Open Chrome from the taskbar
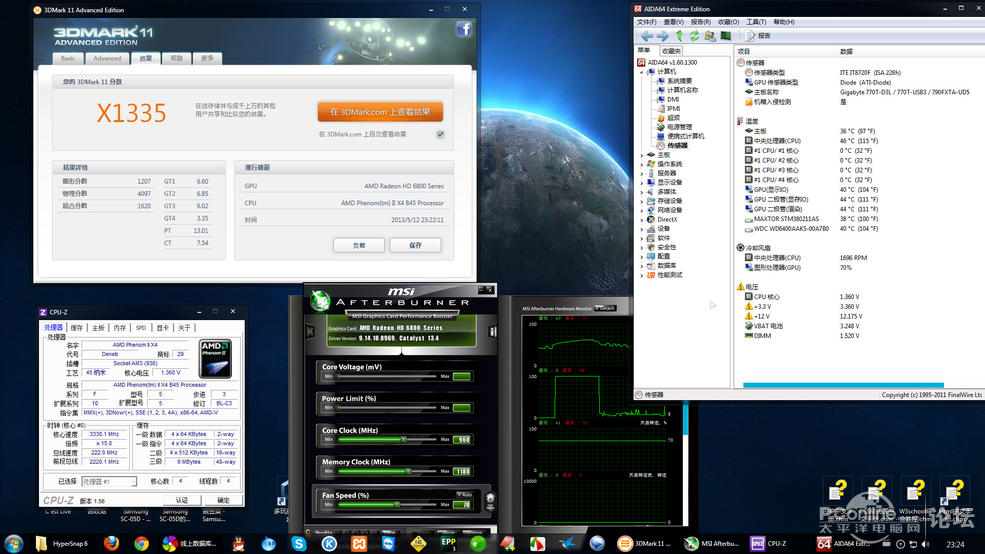 141,543
